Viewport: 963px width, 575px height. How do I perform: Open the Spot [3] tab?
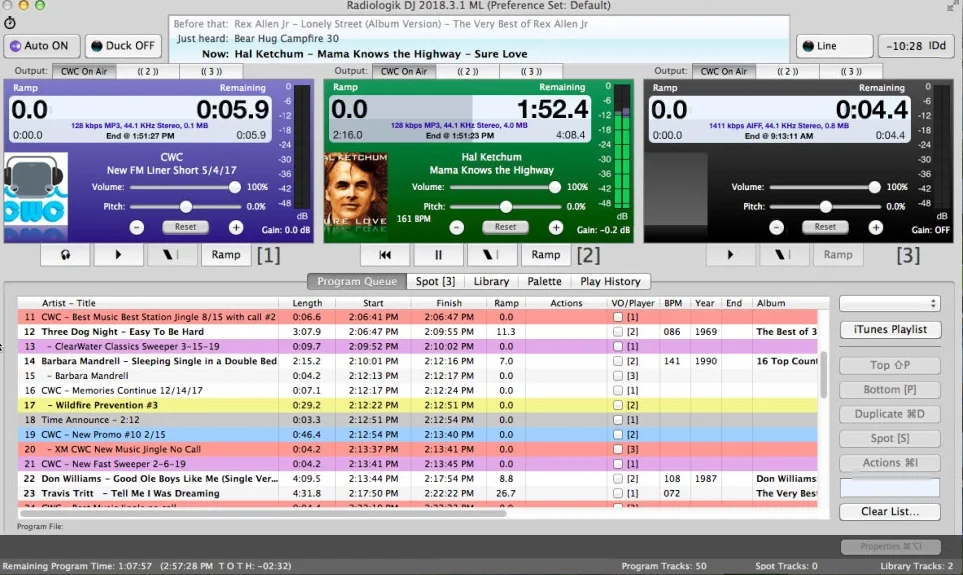pos(435,281)
